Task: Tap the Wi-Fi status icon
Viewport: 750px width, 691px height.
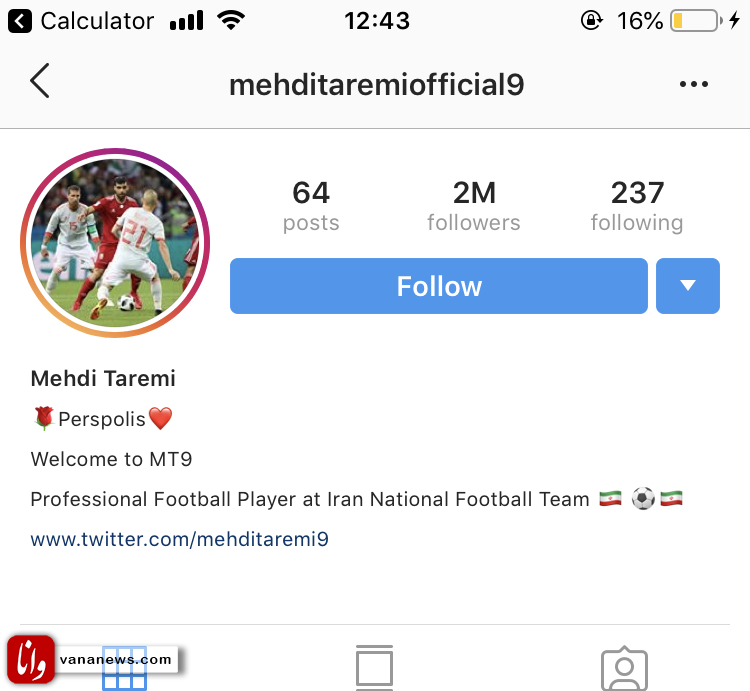Action: (231, 21)
